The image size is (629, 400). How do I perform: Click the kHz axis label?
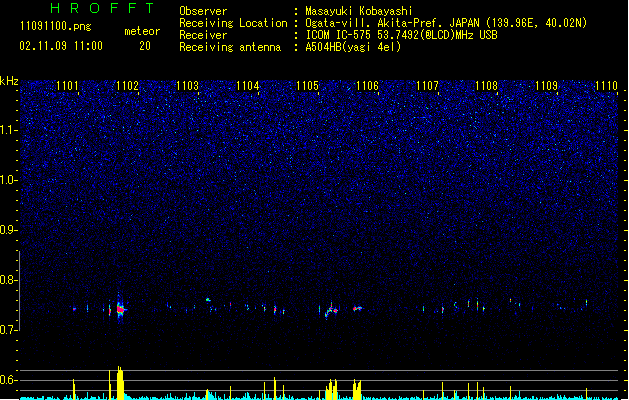point(9,81)
